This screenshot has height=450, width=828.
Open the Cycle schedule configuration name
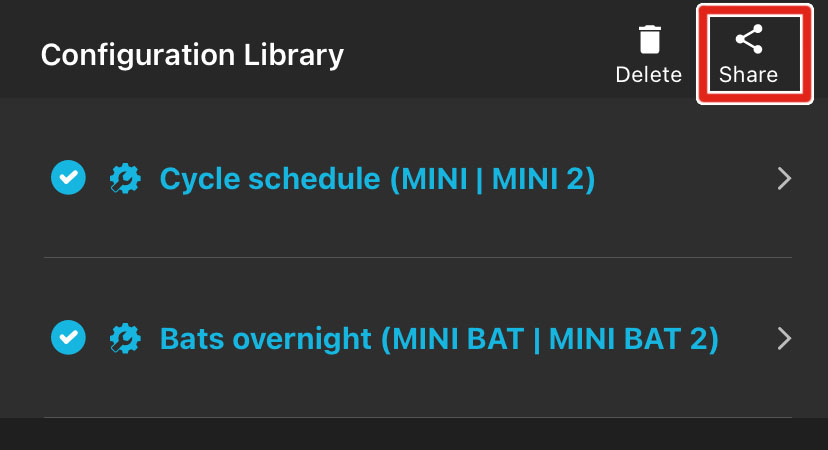pos(270,179)
